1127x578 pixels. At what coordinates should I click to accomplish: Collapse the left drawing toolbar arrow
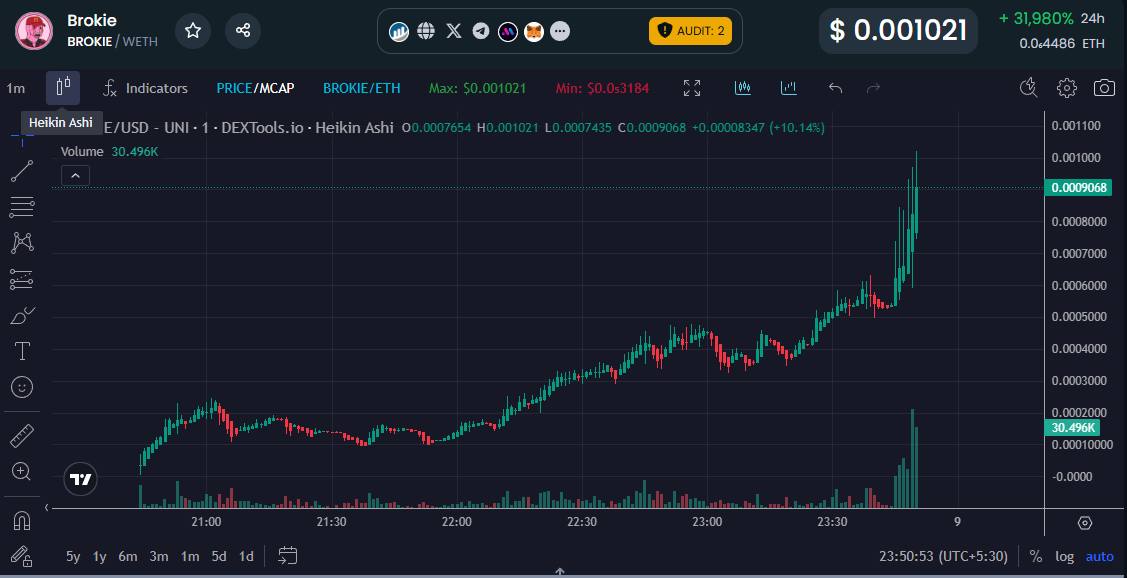click(x=46, y=508)
